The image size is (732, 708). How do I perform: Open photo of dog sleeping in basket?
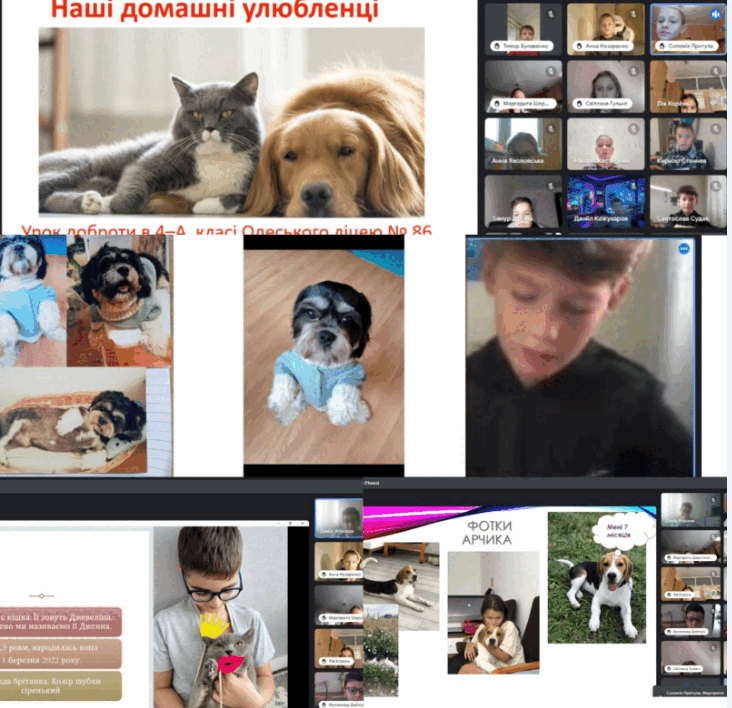[x=73, y=421]
